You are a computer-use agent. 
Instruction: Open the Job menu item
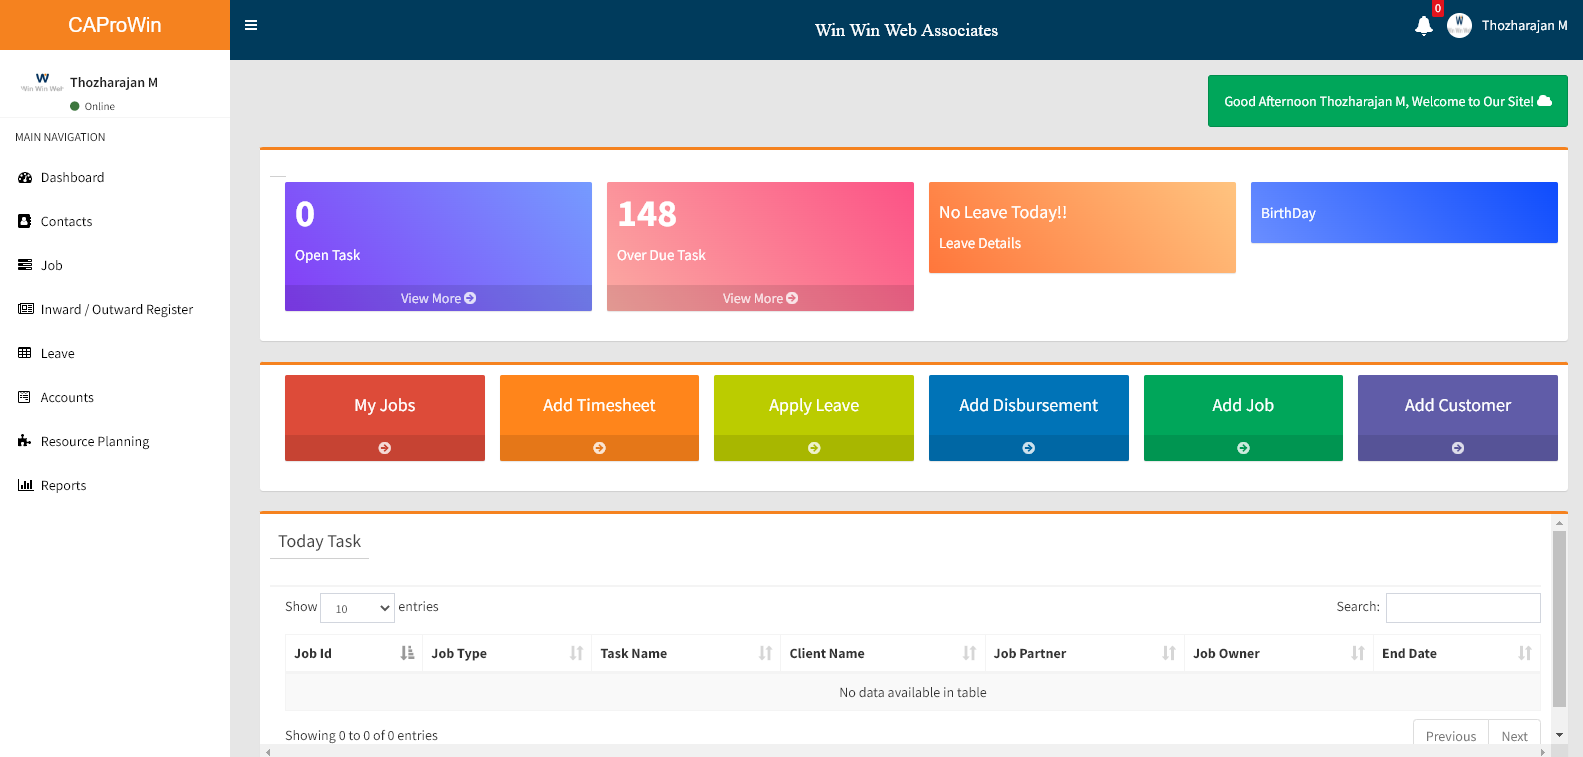pyautogui.click(x=51, y=266)
